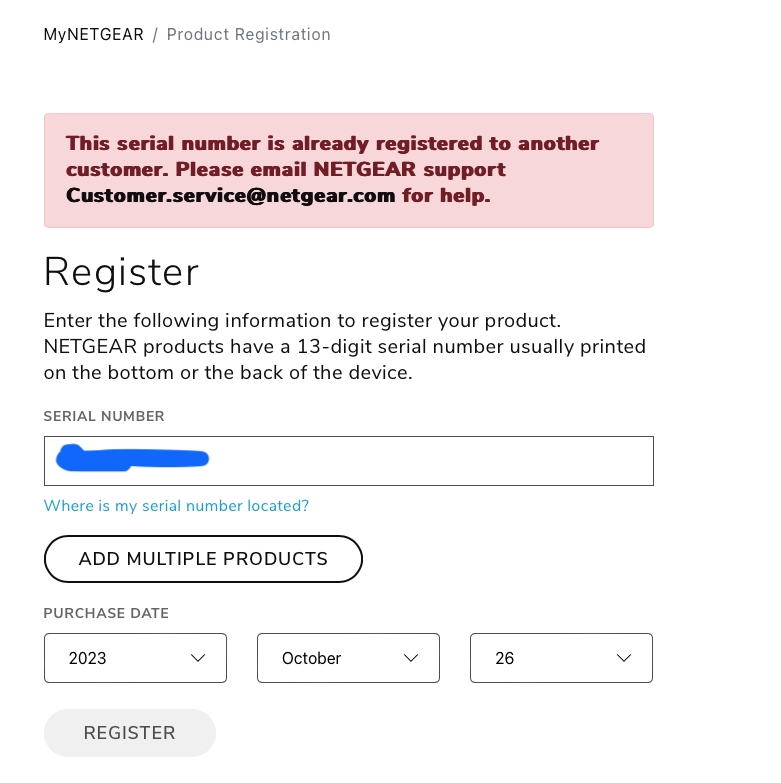The width and height of the screenshot is (781, 783).
Task: Open the purchase day dropdown showing 26
Action: 561,658
